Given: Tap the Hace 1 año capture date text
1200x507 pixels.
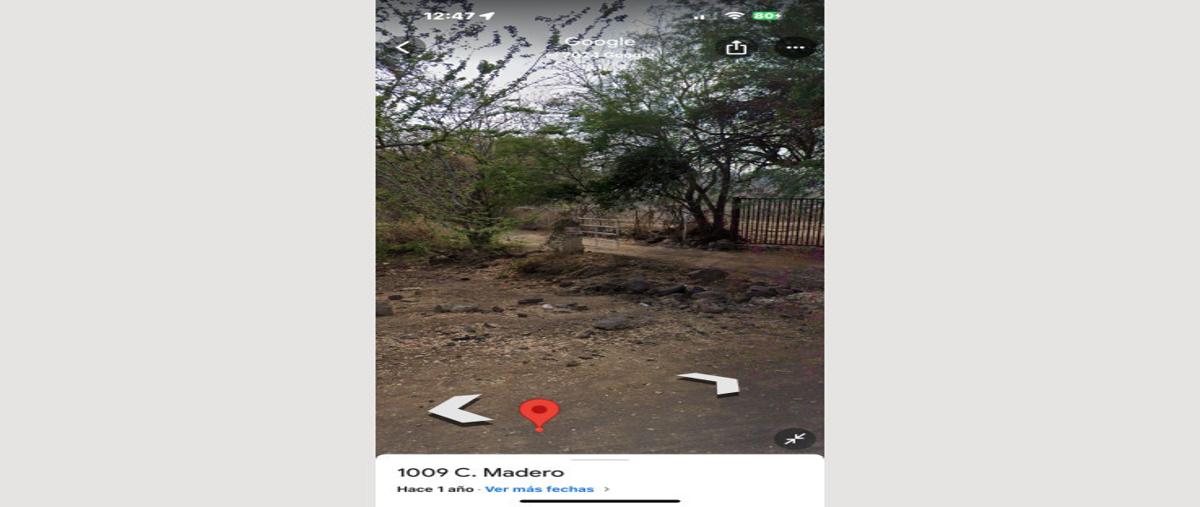Looking at the screenshot, I should 437,489.
